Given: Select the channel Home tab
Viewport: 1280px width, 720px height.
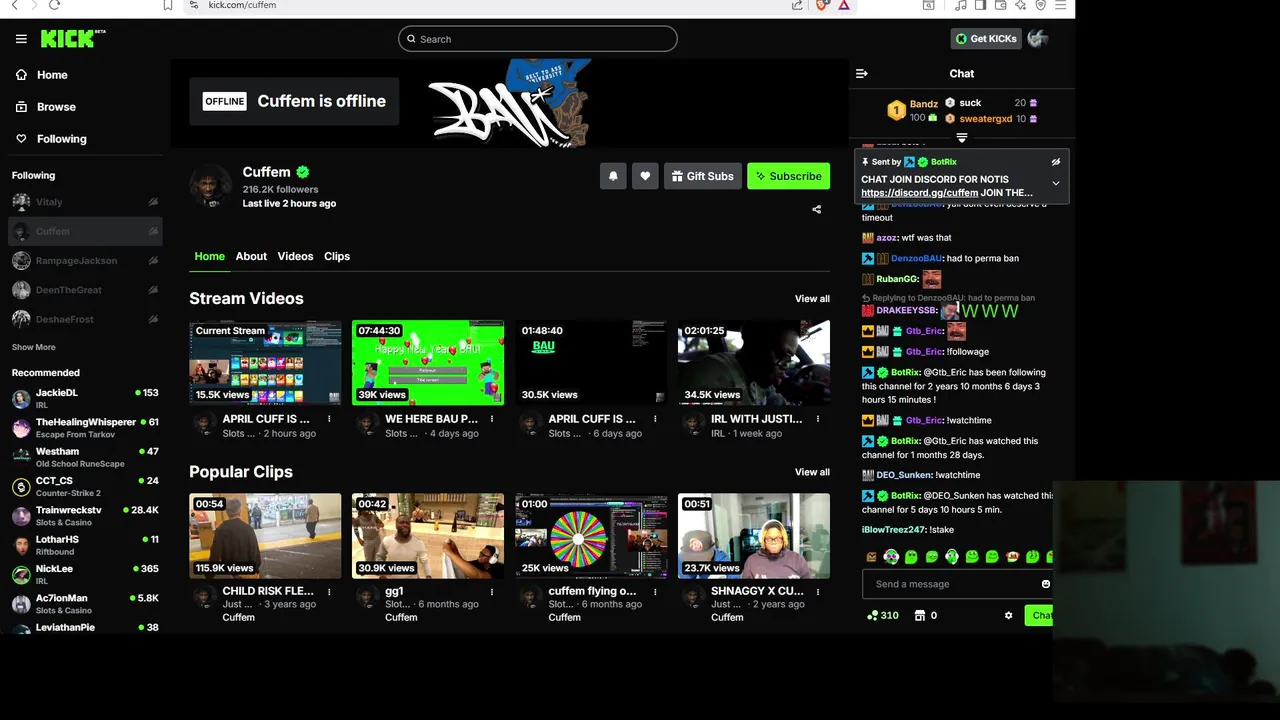Looking at the screenshot, I should pyautogui.click(x=209, y=256).
